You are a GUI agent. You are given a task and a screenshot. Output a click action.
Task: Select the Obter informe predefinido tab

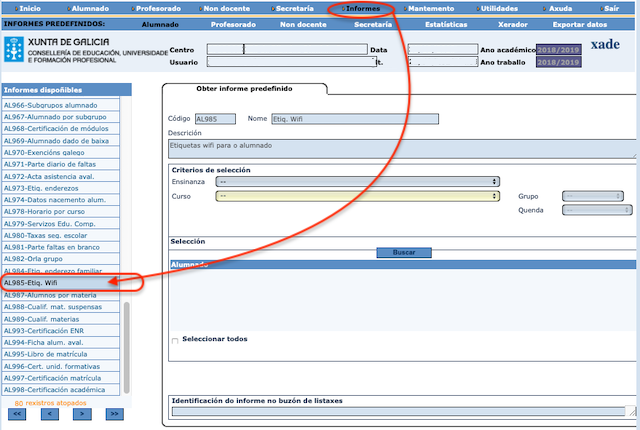coord(244,89)
